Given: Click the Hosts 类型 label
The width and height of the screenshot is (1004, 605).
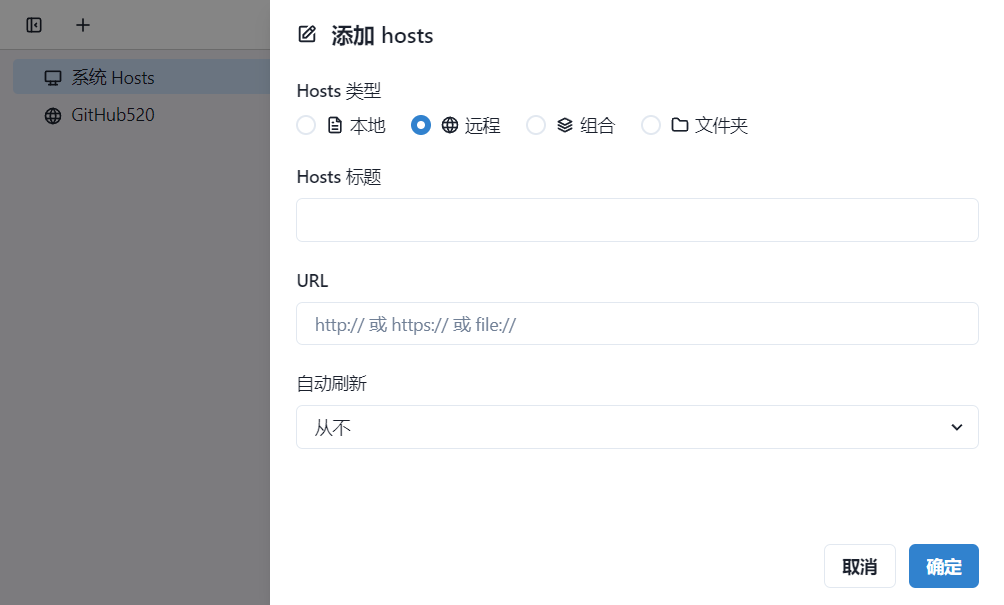Looking at the screenshot, I should point(339,91).
